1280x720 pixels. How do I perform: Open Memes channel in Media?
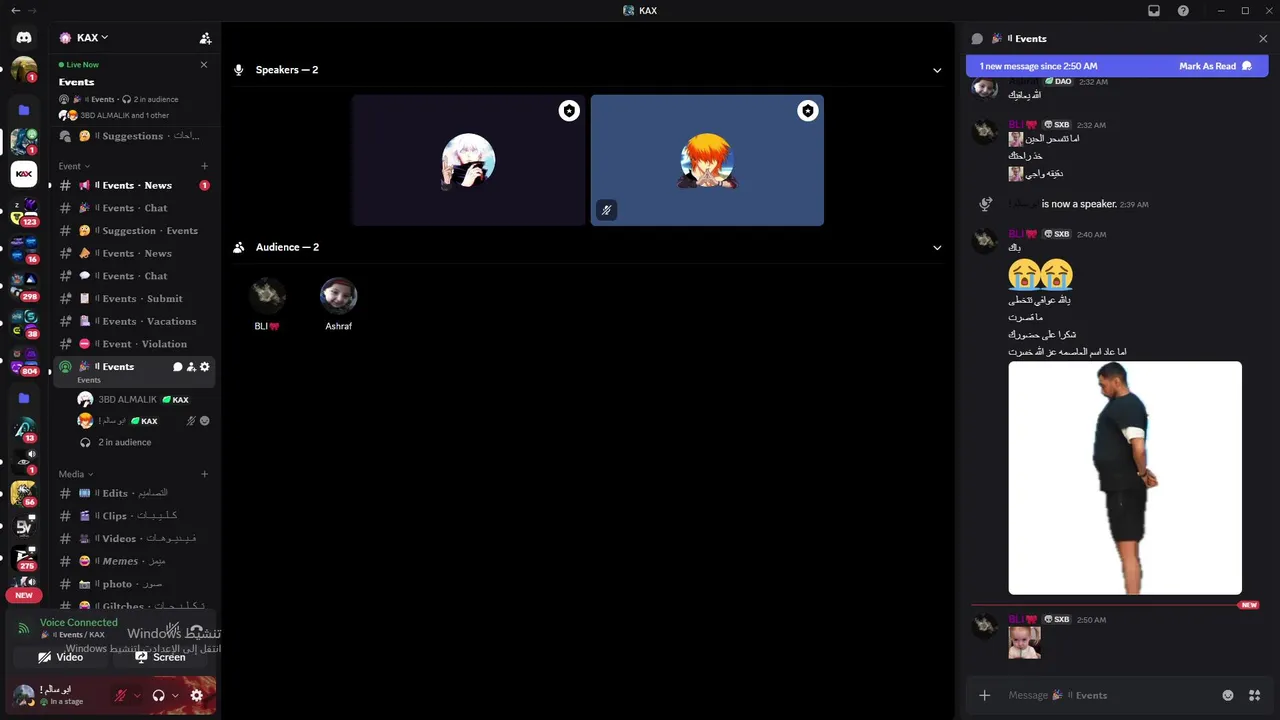[x=134, y=561]
